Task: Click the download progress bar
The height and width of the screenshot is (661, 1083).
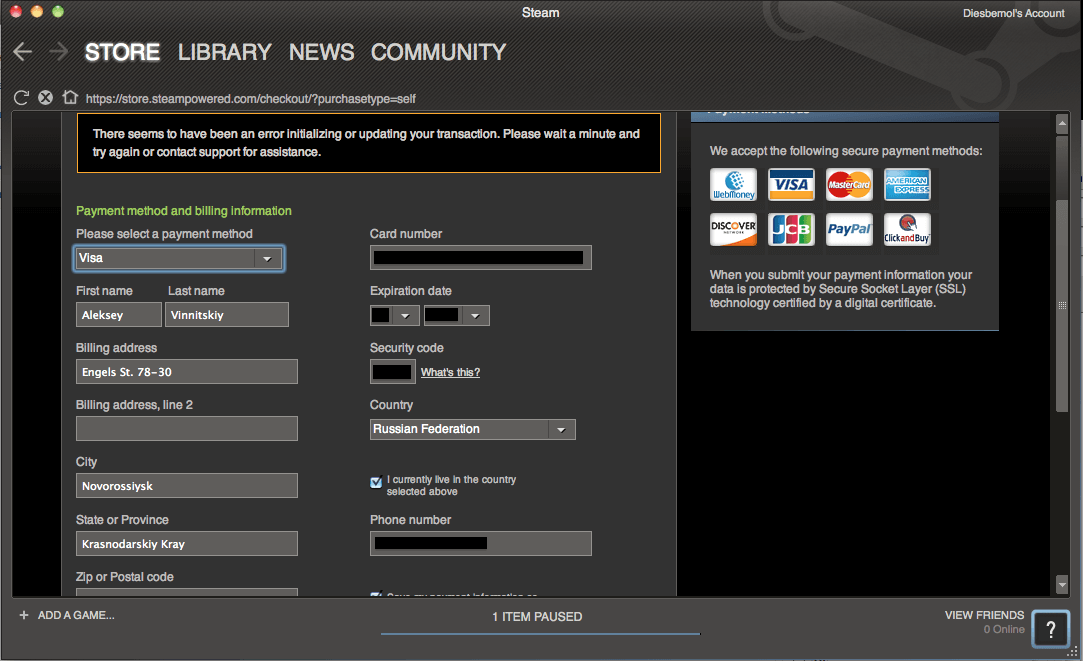Action: [x=540, y=633]
